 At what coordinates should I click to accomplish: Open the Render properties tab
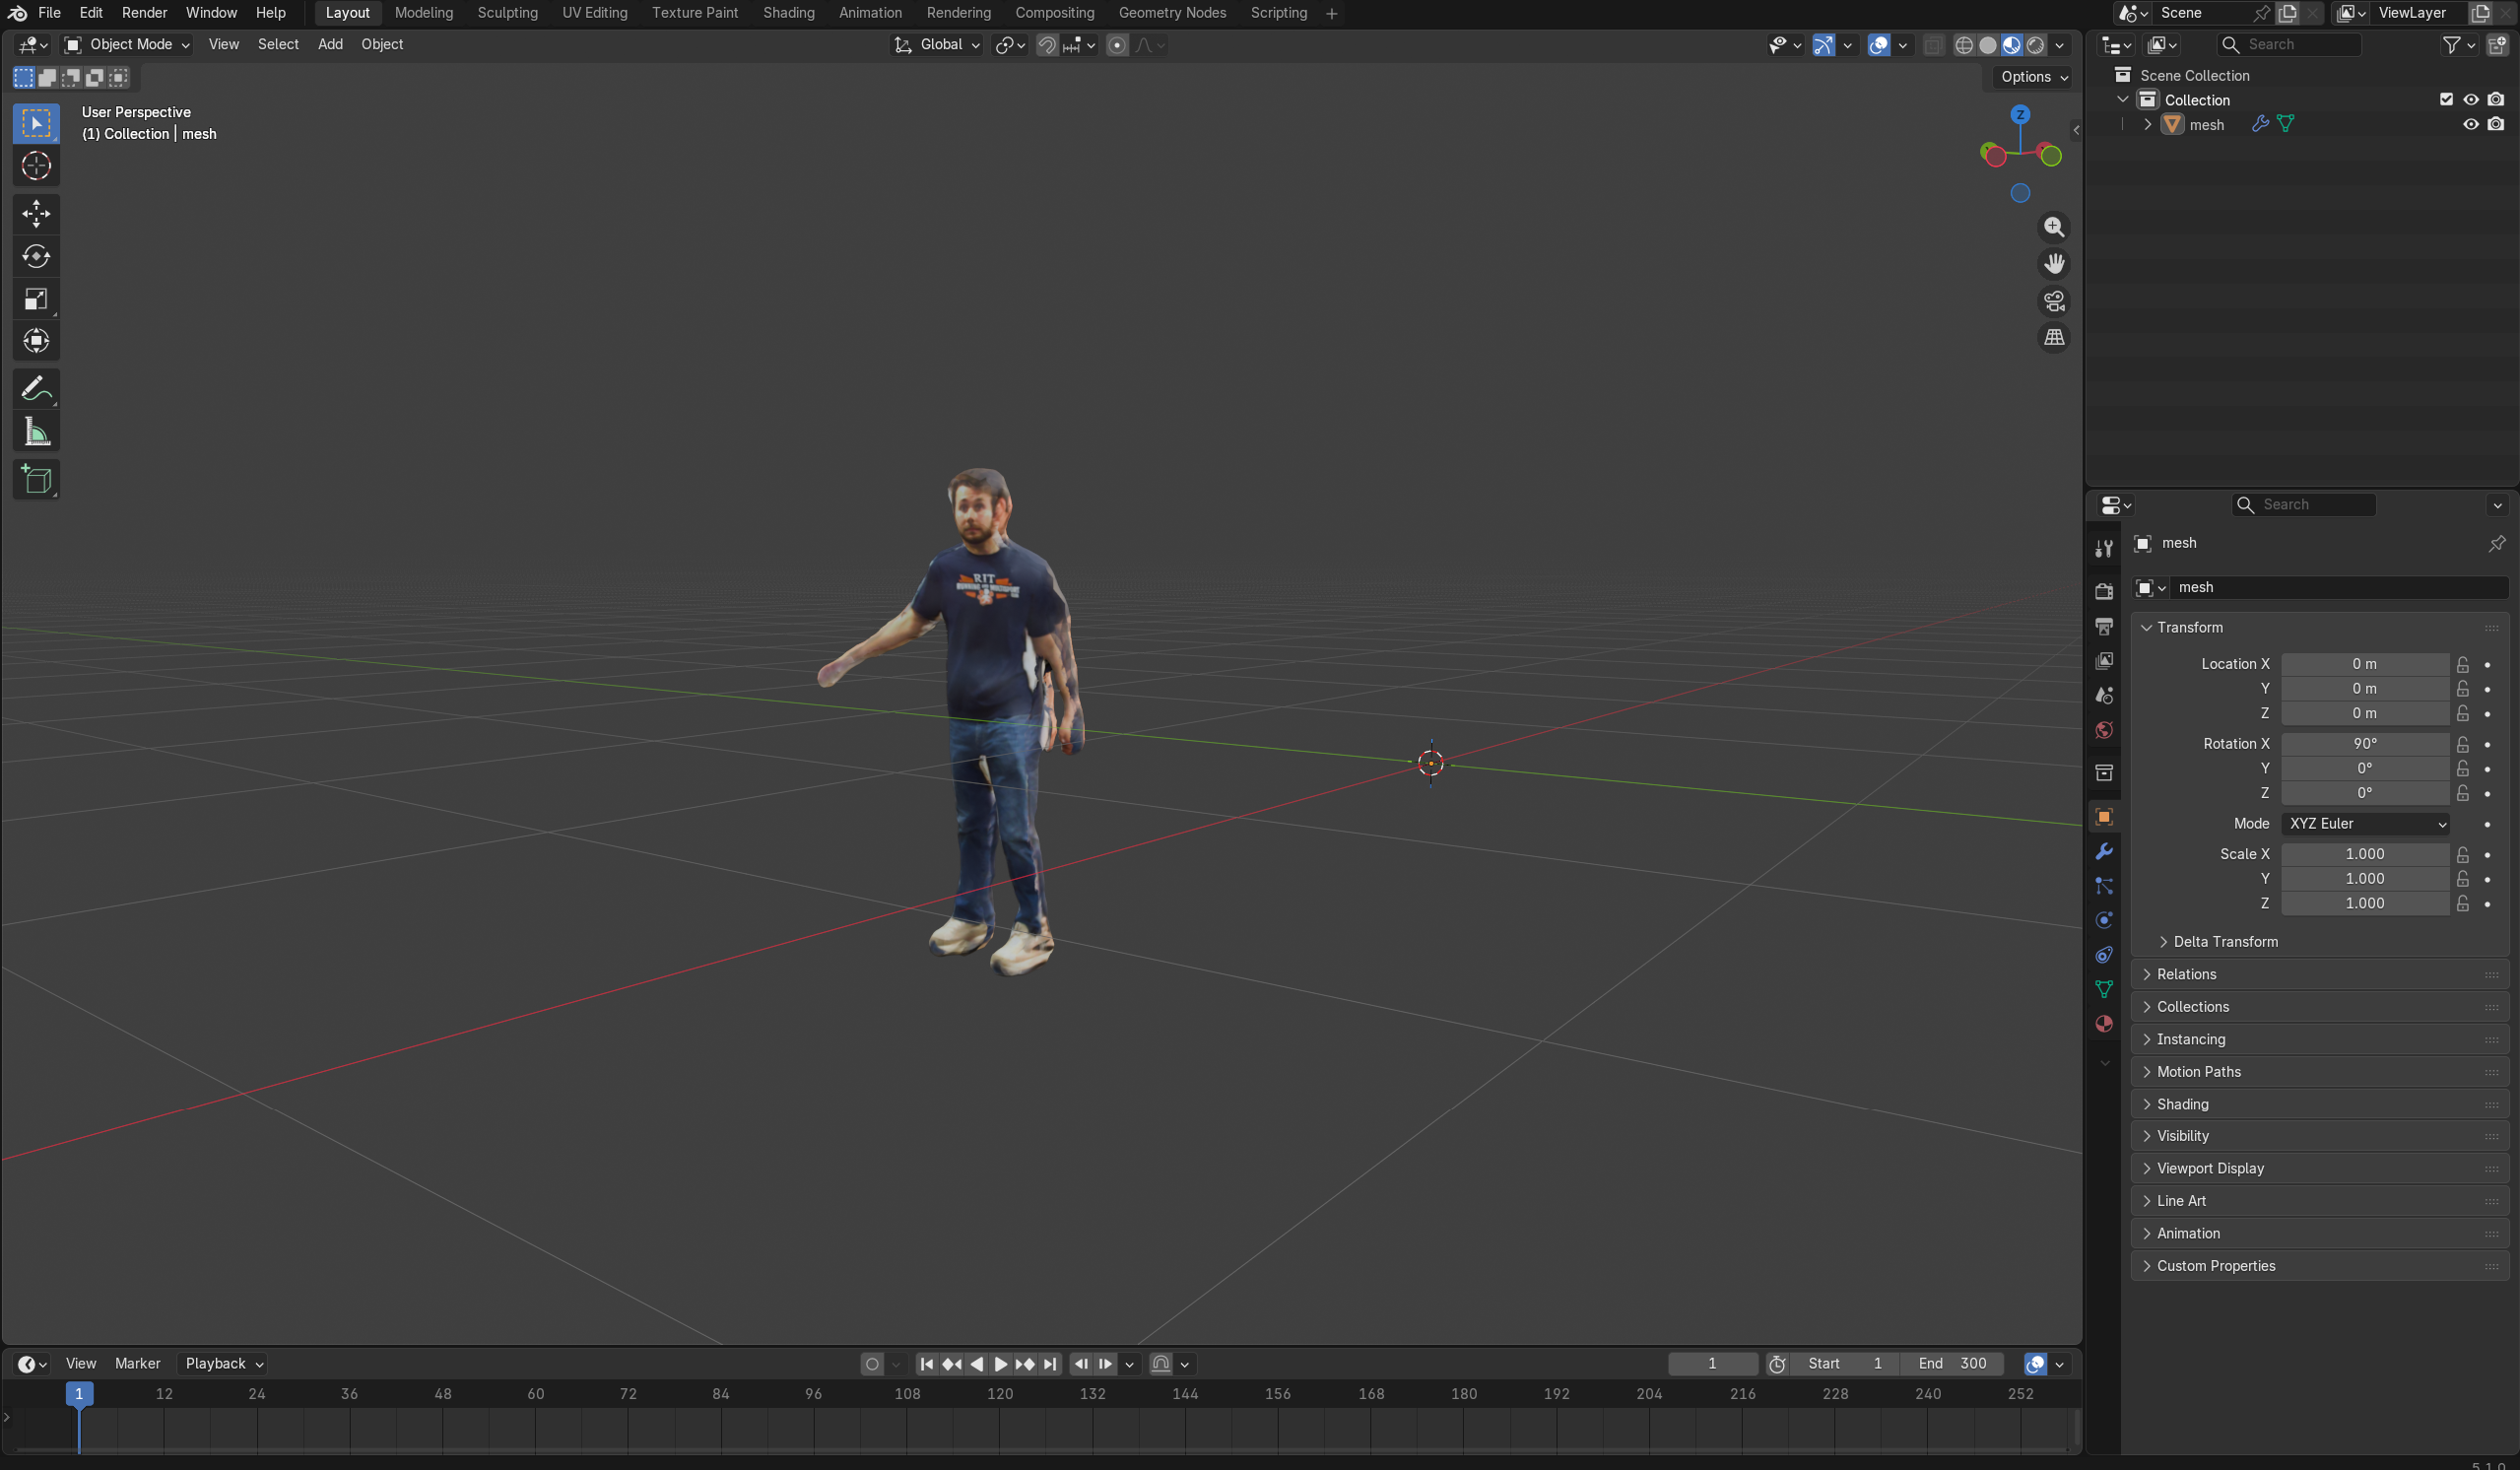(2103, 592)
